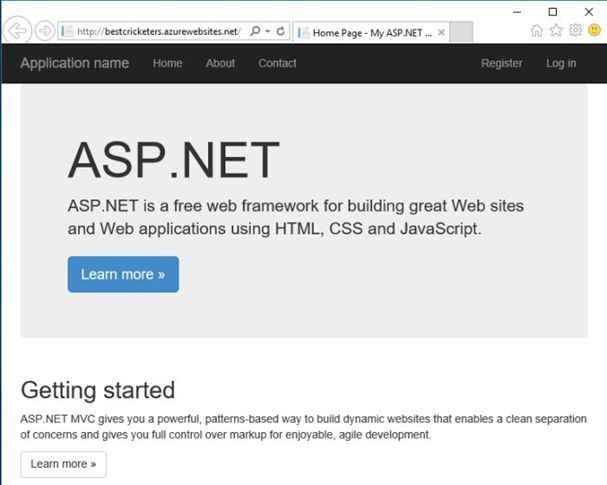Image resolution: width=607 pixels, height=485 pixels.
Task: Click the blue Learn more » button
Action: point(123,274)
